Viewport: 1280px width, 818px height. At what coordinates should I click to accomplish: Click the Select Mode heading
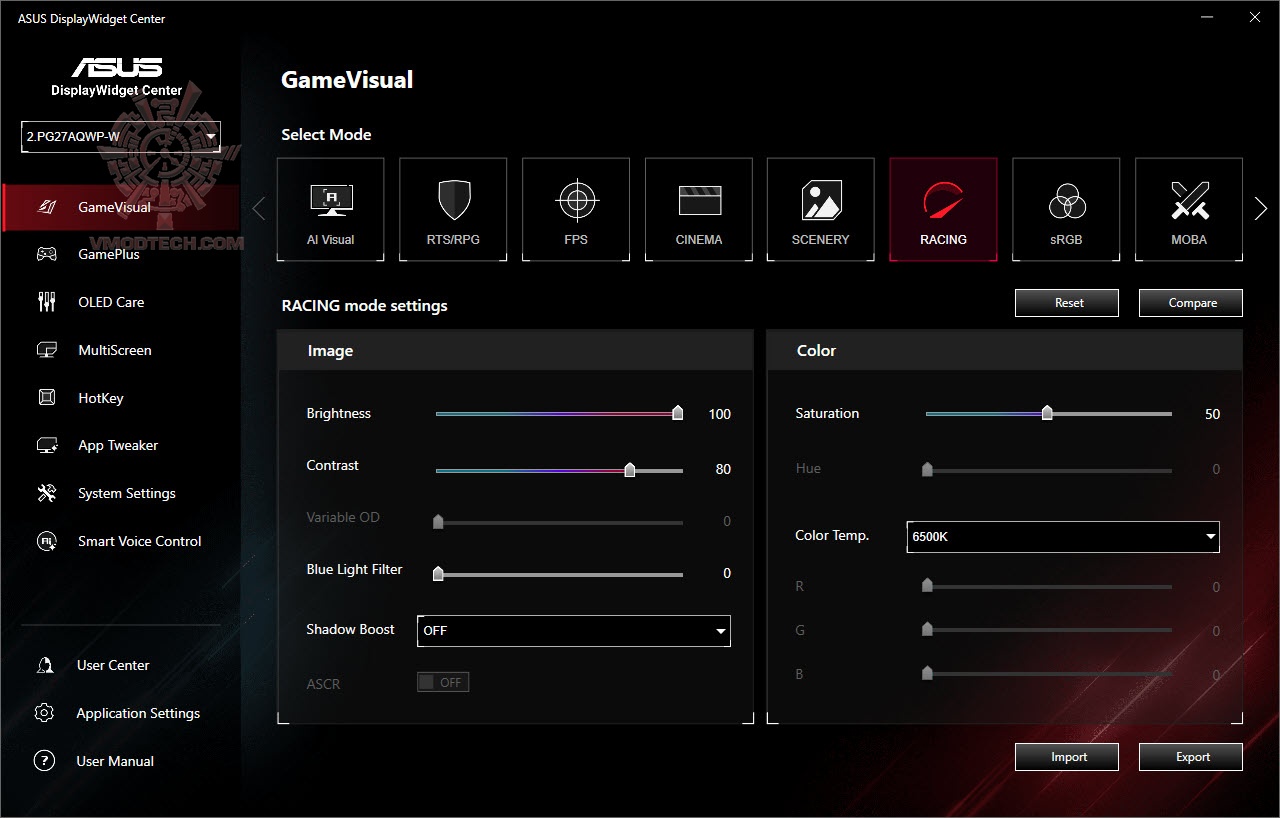[x=326, y=135]
